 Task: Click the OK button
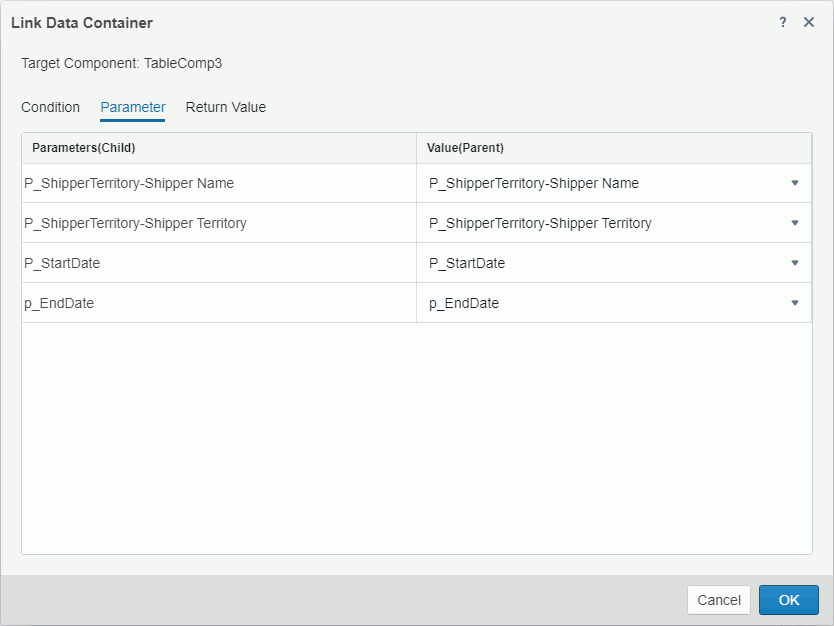tap(788, 600)
